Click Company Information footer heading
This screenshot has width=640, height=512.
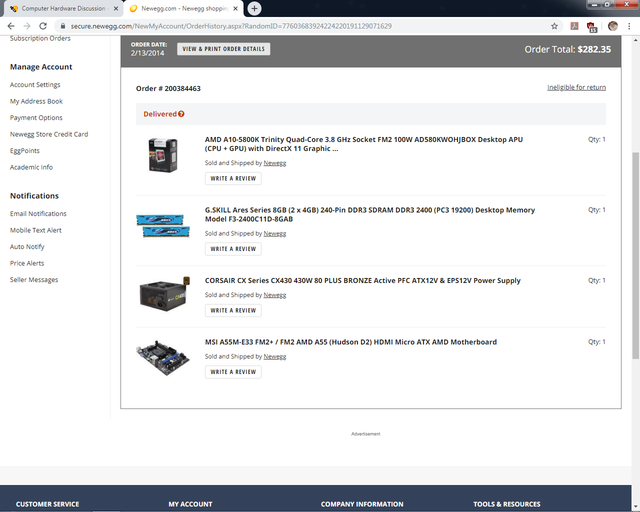click(x=362, y=504)
